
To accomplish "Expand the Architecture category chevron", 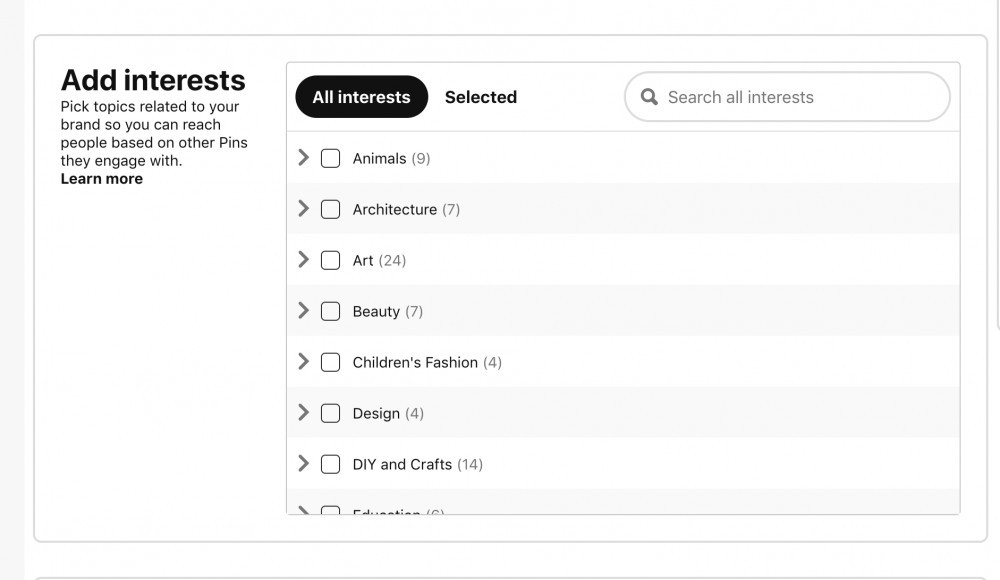I will coord(304,209).
